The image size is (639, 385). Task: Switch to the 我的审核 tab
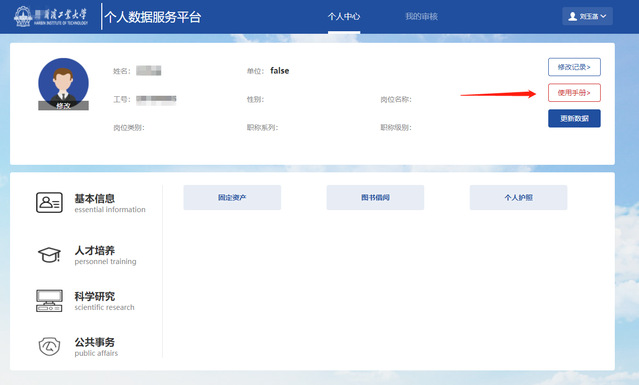pos(421,16)
